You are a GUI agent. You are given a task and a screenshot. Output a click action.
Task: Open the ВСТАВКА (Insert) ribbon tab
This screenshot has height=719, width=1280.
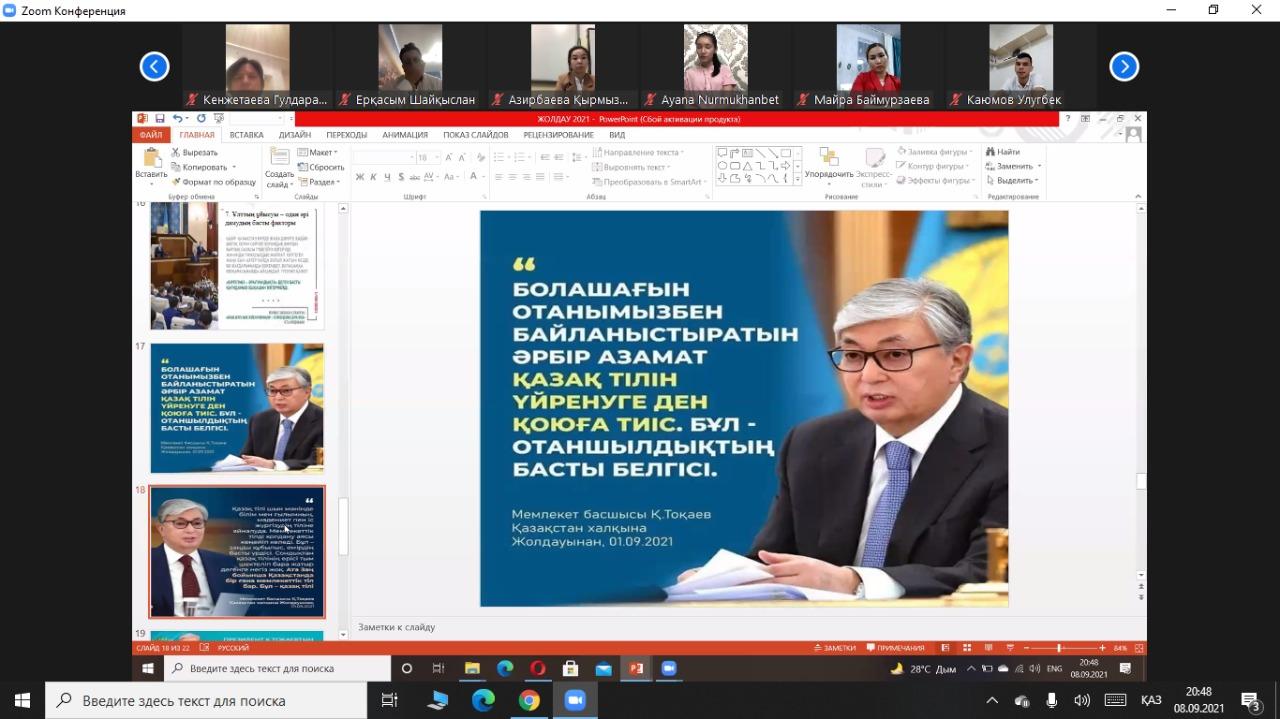tap(246, 135)
